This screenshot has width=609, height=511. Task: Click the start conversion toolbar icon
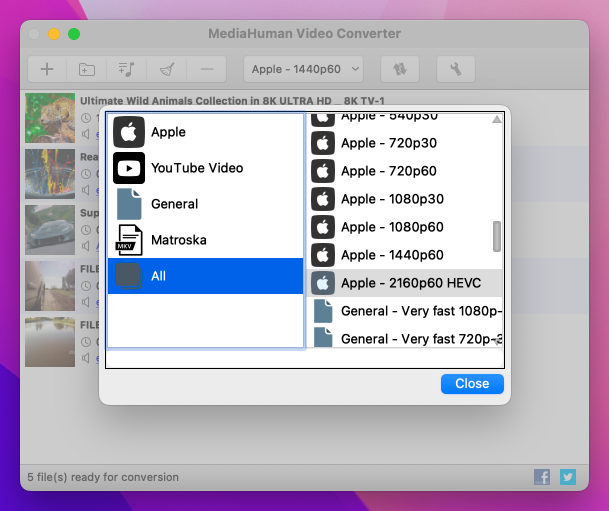coord(401,69)
